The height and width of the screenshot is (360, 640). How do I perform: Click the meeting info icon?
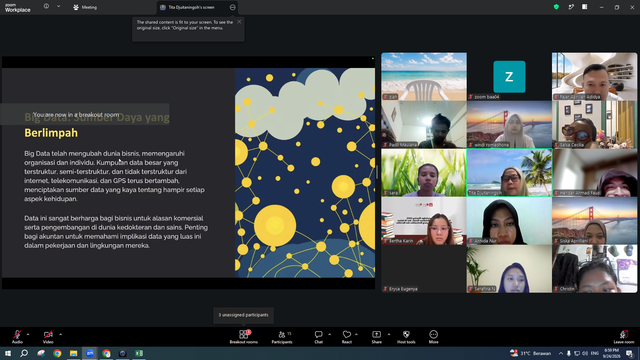tap(46, 7)
